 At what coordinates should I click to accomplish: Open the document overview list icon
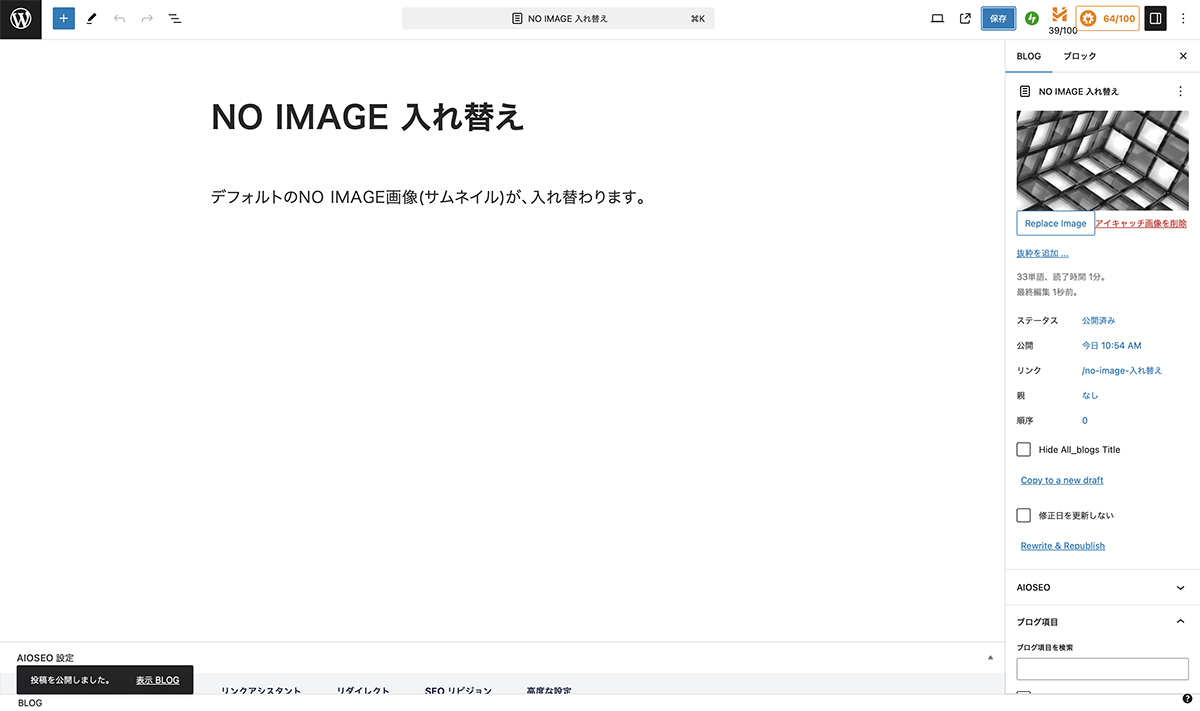(175, 19)
